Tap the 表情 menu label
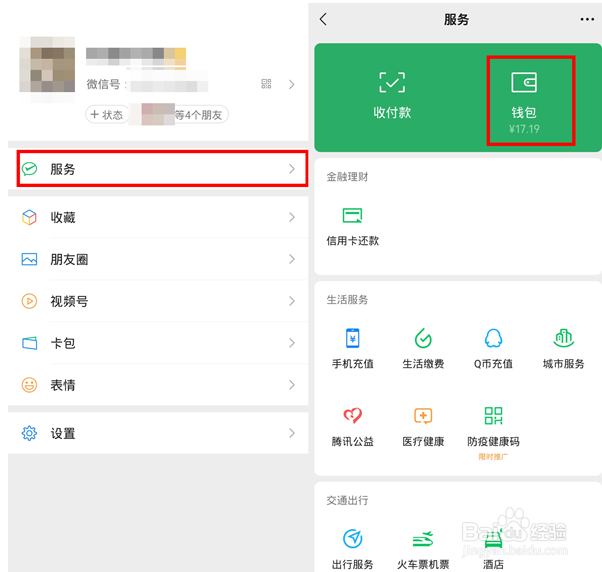The height and width of the screenshot is (572, 602). [x=63, y=385]
